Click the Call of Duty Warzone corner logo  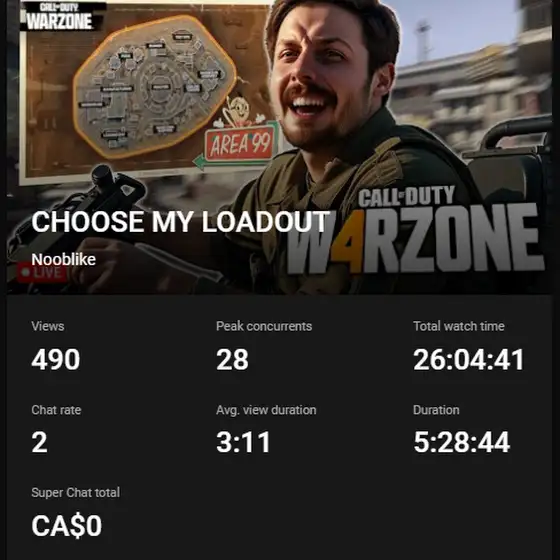tap(59, 16)
